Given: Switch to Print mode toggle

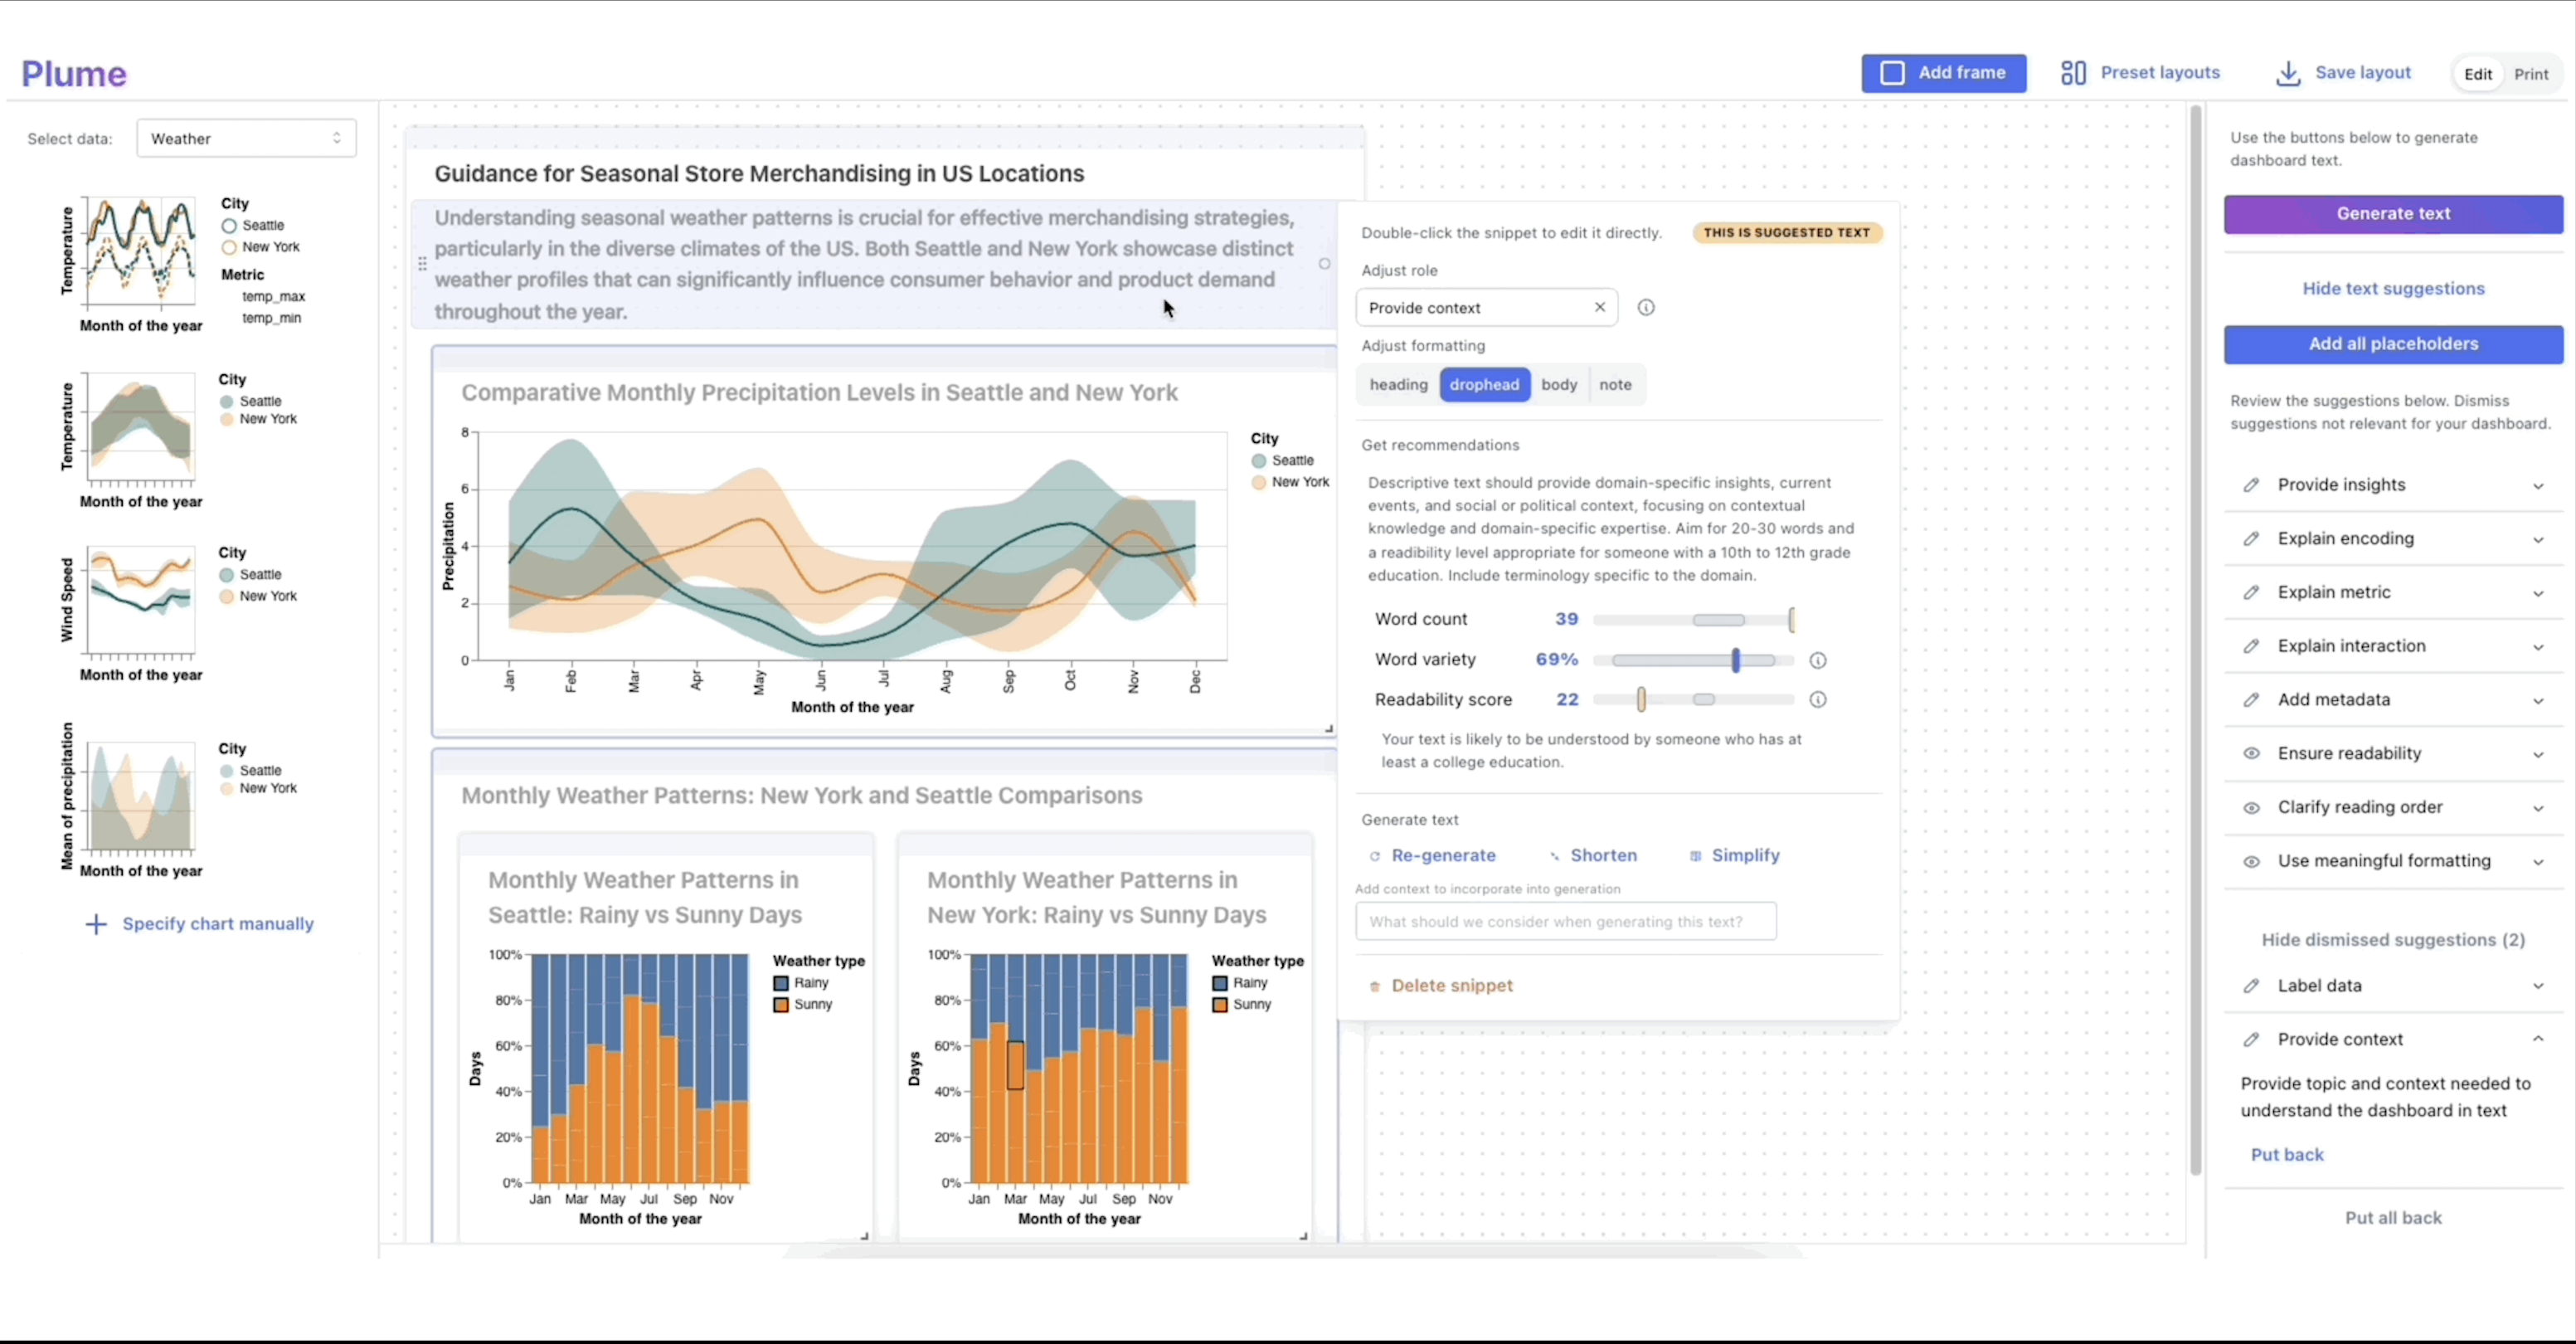Looking at the screenshot, I should click(2531, 74).
